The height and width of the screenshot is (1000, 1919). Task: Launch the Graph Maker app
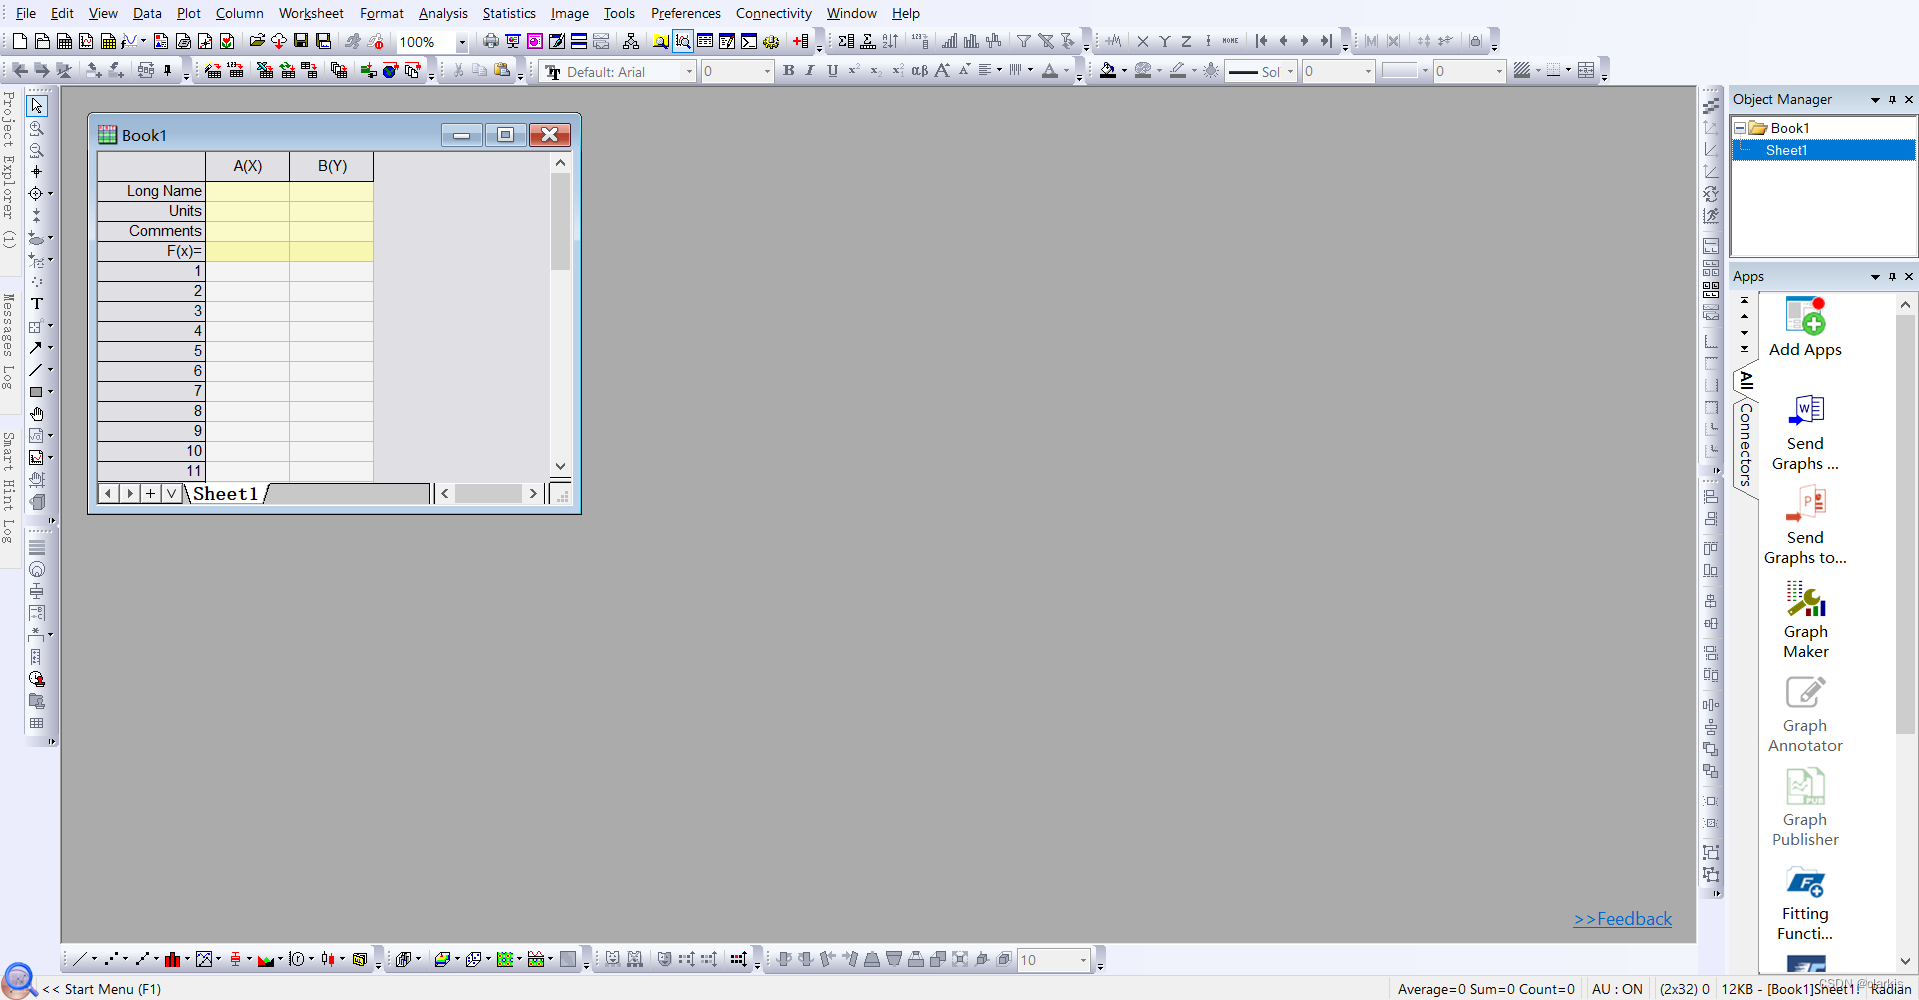(1805, 621)
